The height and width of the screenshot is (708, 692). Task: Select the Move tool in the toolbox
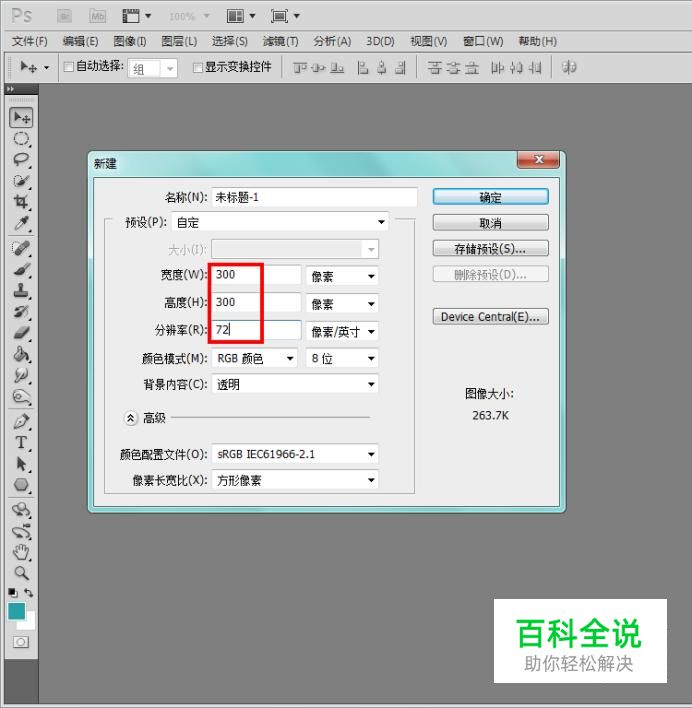(21, 118)
